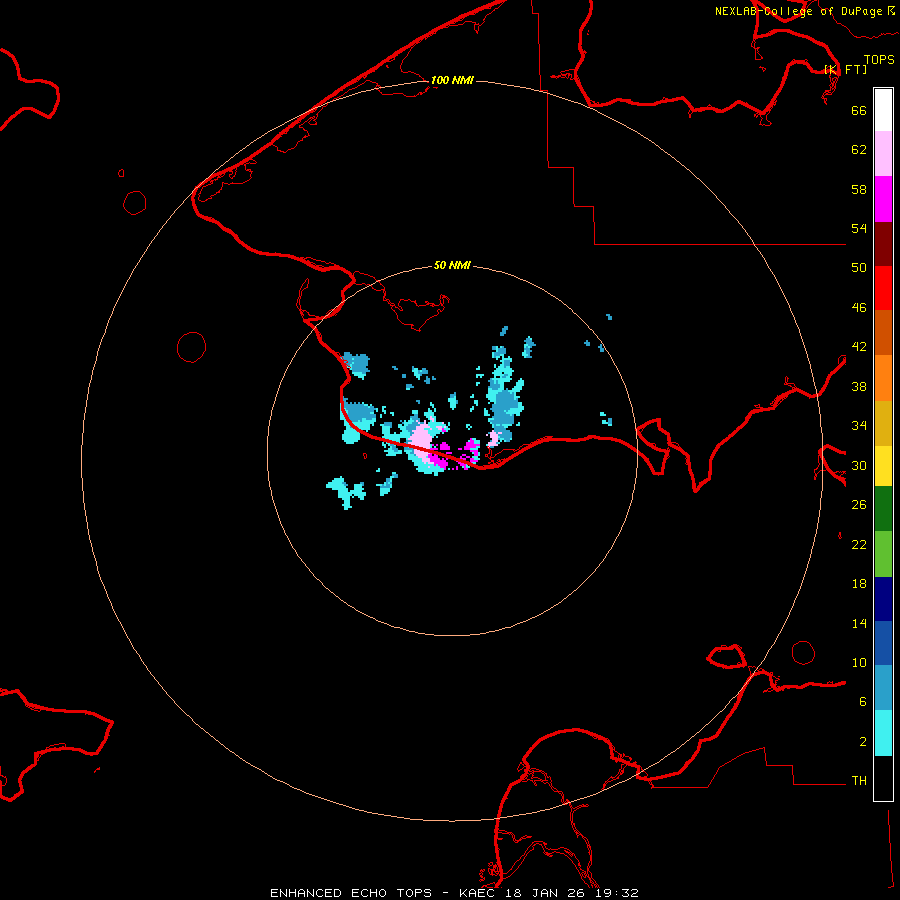Click the "ENHANCED ECHO TOPS" title text
This screenshot has width=900, height=900.
pos(351,893)
